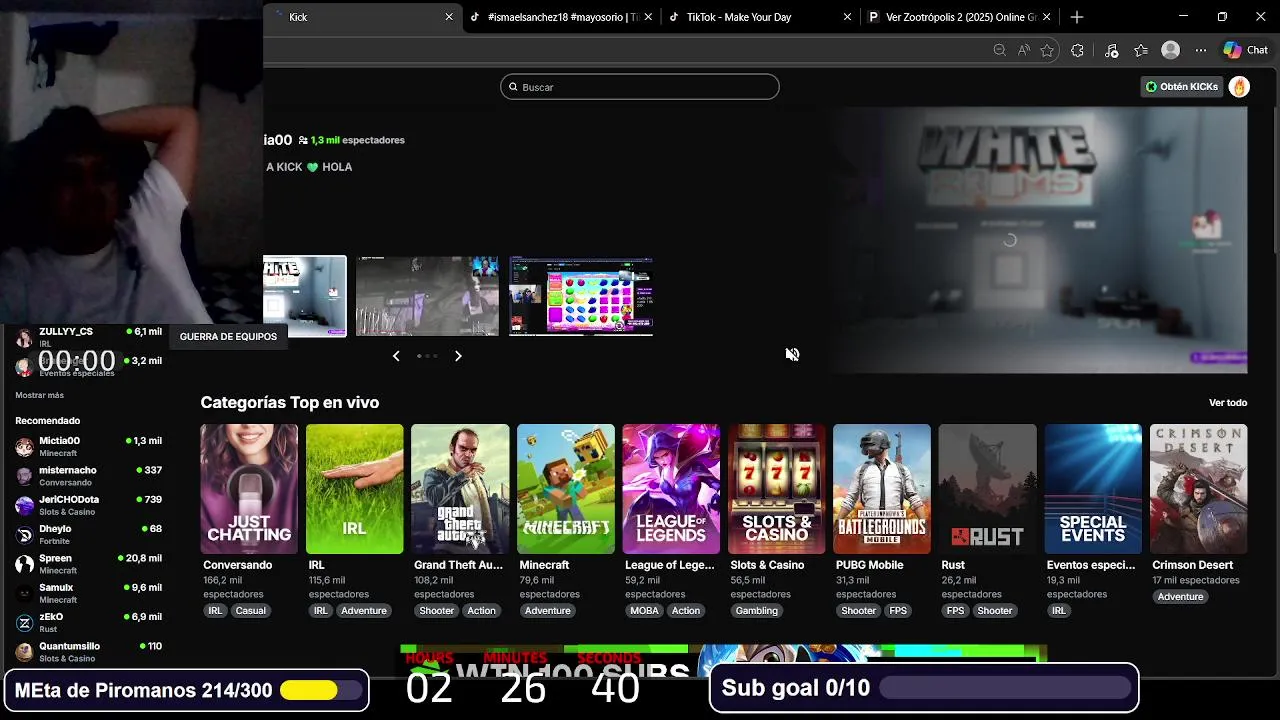Click the FPS tag under PUBG Mobile
This screenshot has height=720, width=1280.
tap(898, 611)
